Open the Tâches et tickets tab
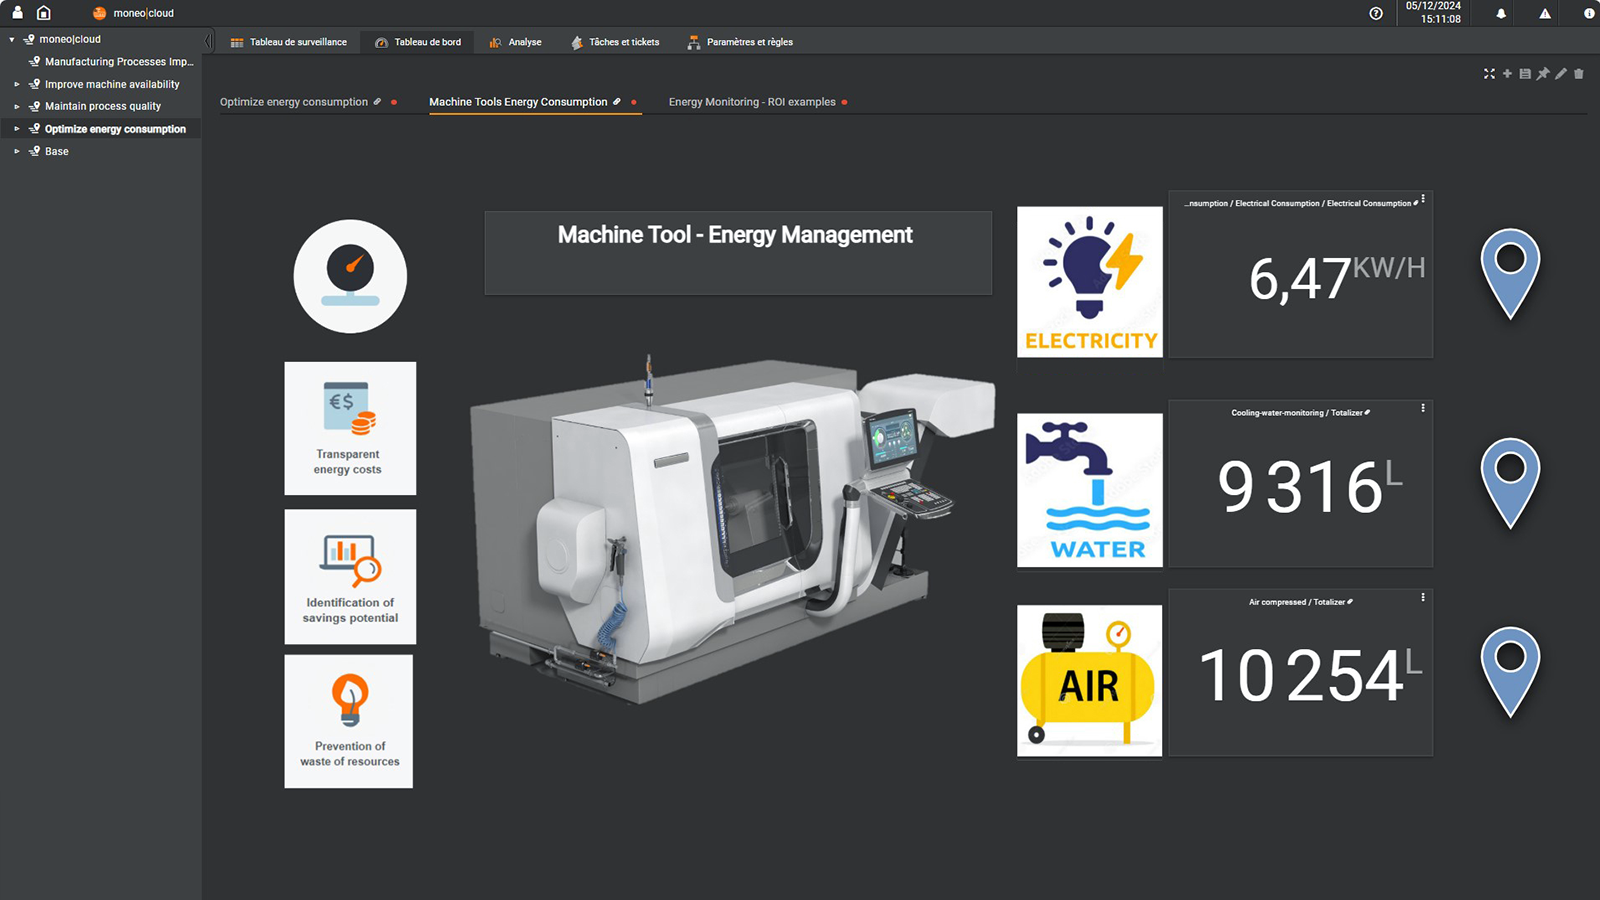1600x900 pixels. click(615, 42)
